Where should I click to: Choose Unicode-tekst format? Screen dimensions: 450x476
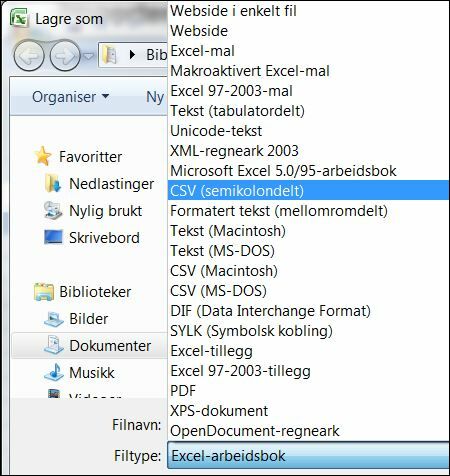pos(308,131)
